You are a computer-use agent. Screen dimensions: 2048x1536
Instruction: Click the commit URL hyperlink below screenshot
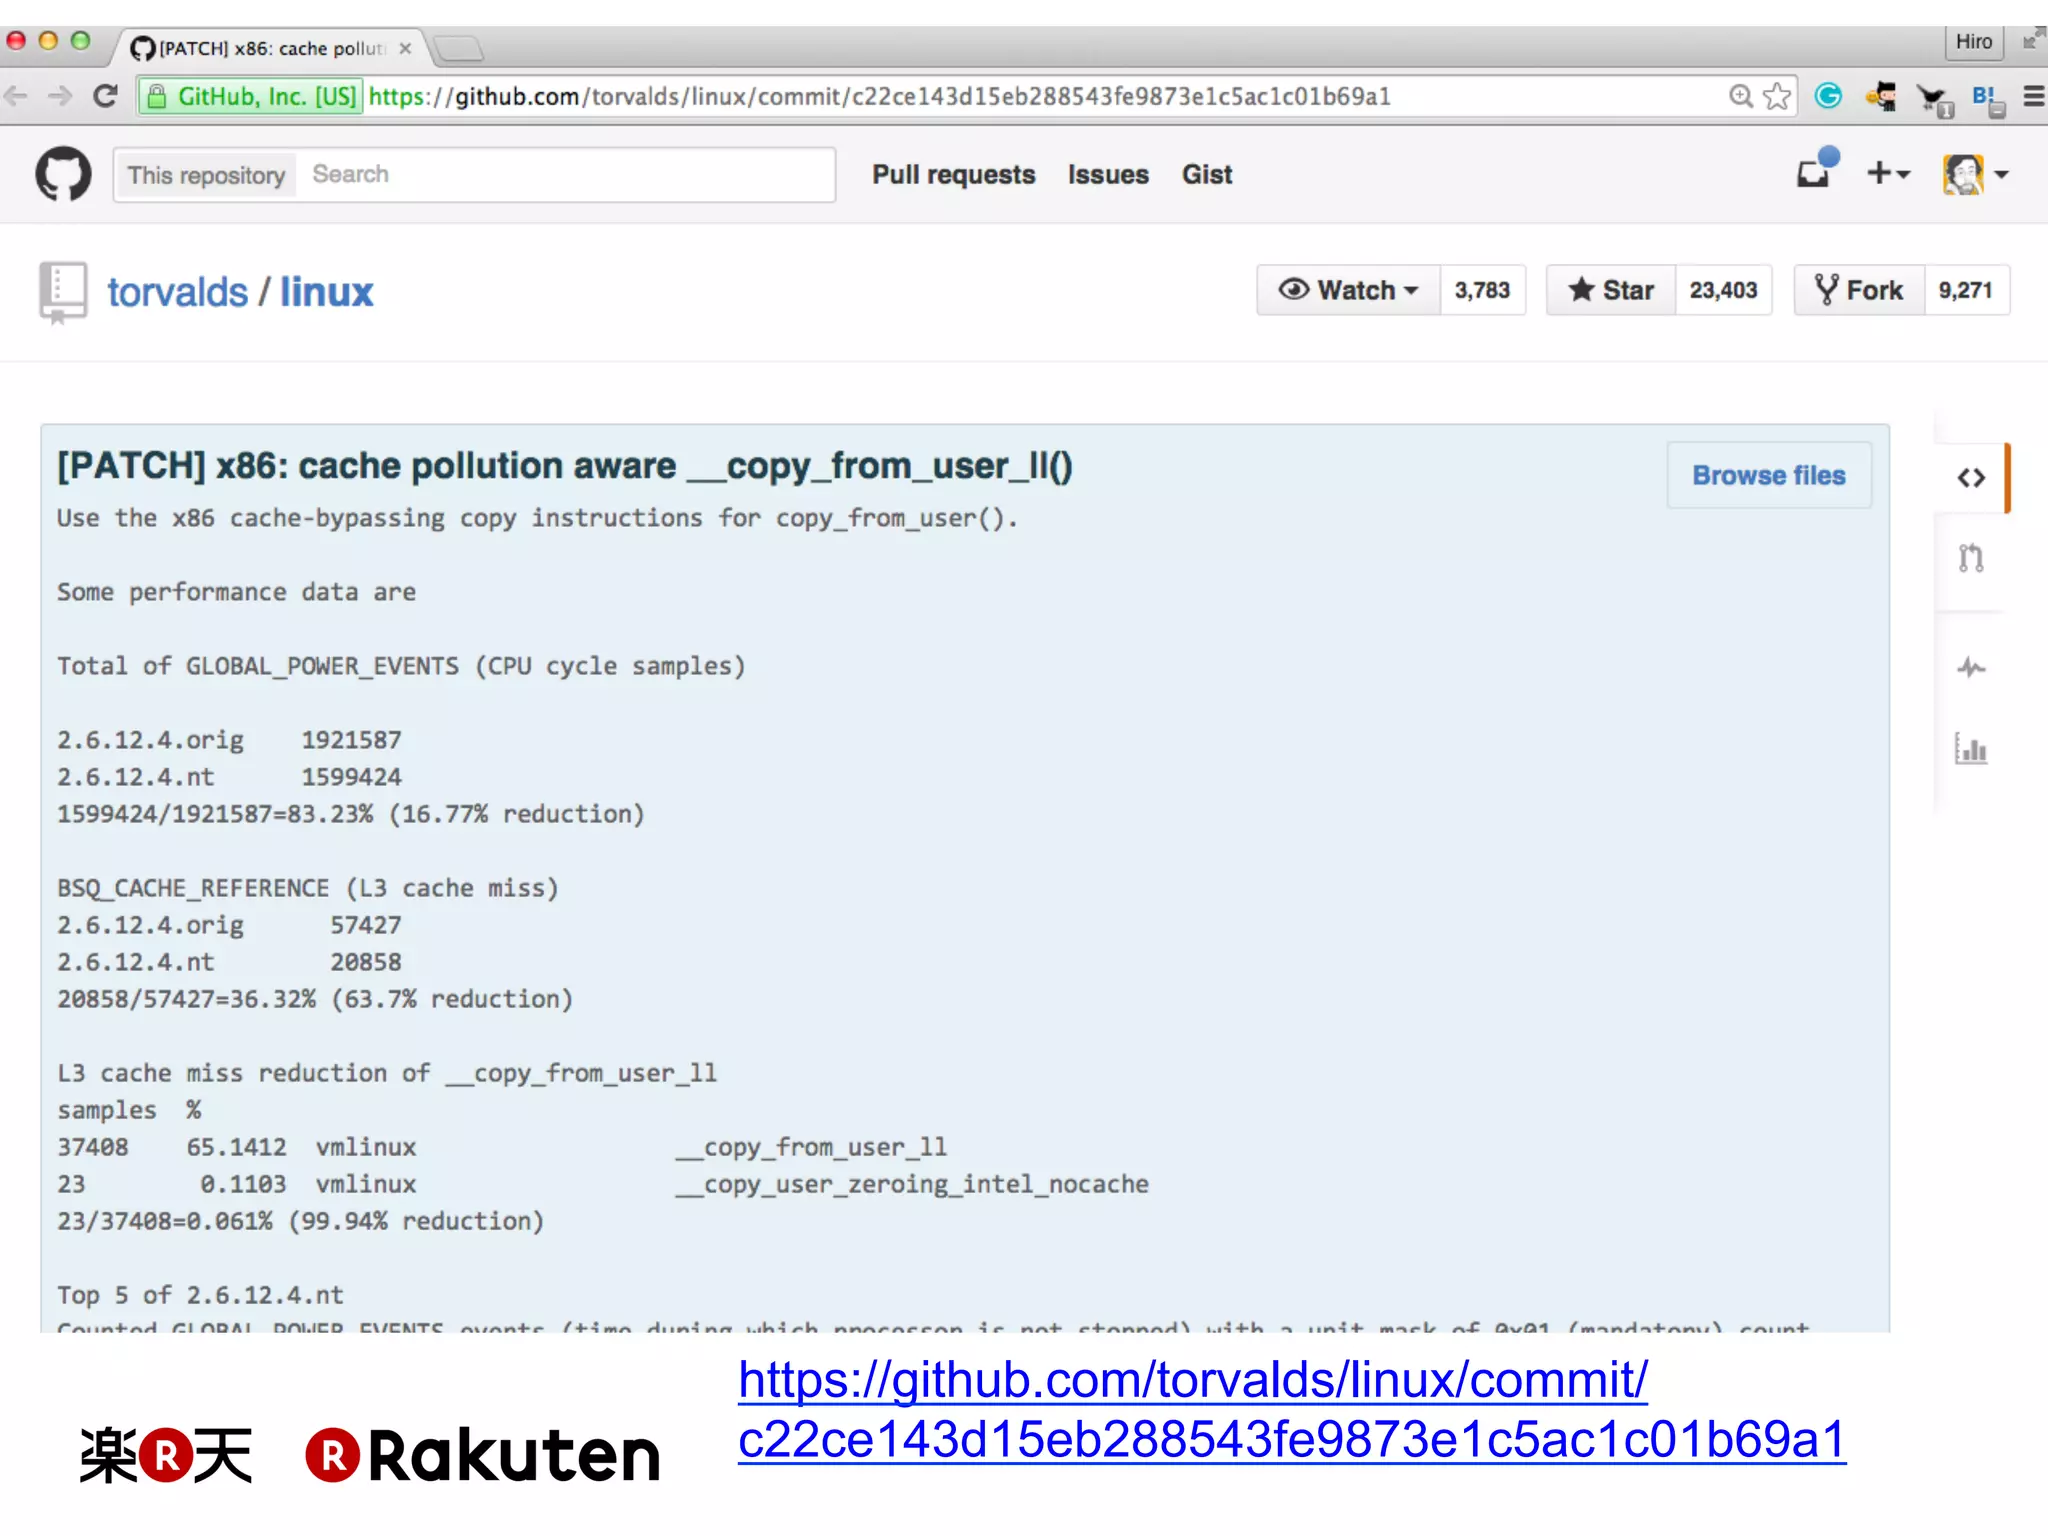coord(1292,1410)
